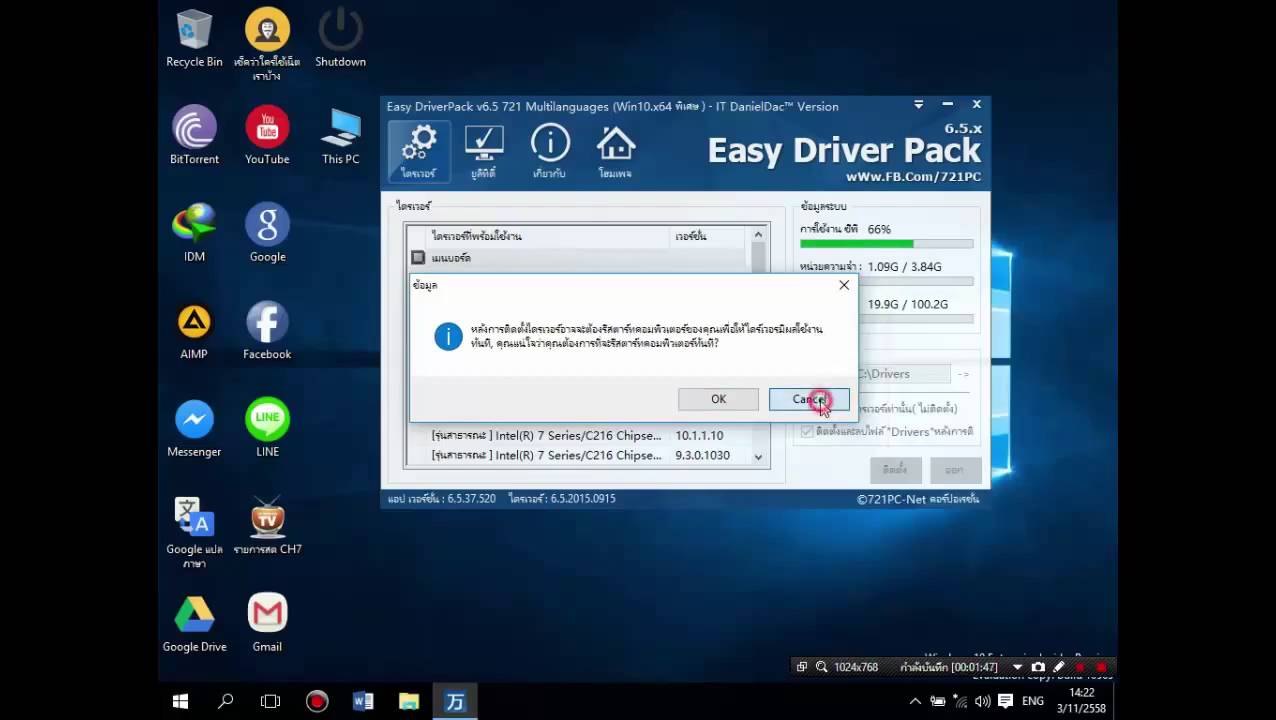Click the arrow button beside the Drivers path
The width and height of the screenshot is (1276, 720).
click(x=963, y=374)
